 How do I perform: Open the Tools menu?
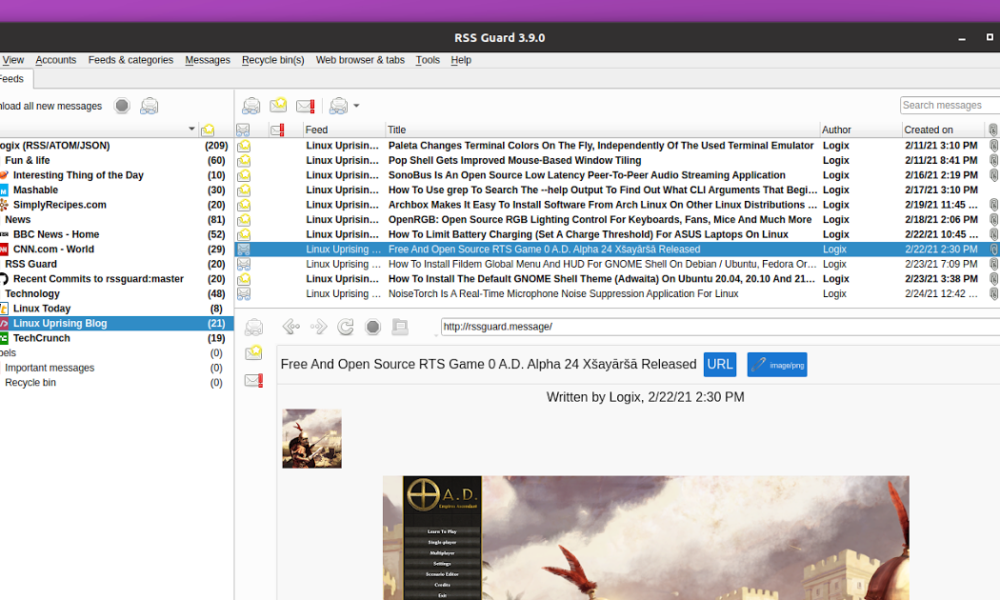(x=427, y=60)
